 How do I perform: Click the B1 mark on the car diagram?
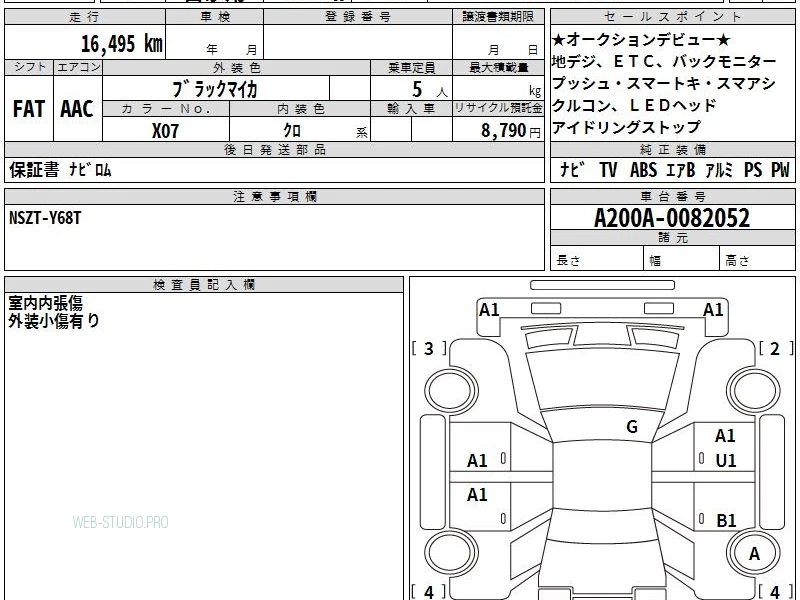pyautogui.click(x=726, y=521)
